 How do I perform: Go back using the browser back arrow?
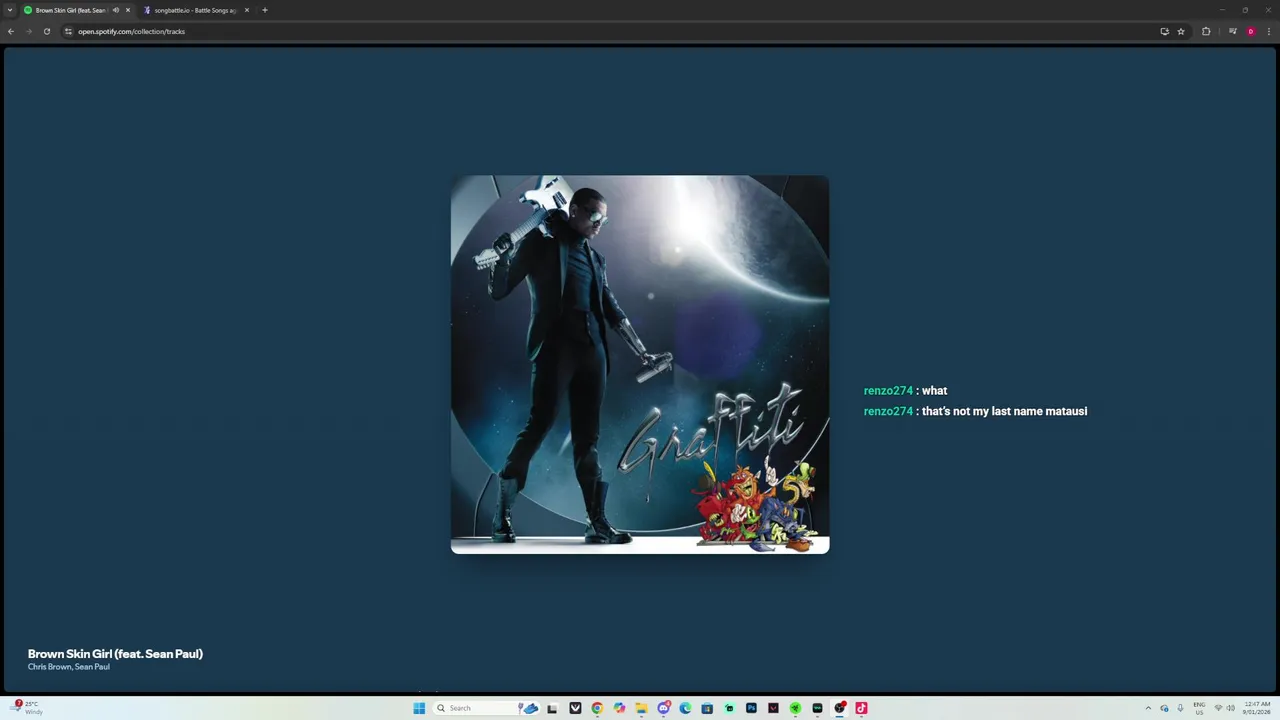(11, 31)
